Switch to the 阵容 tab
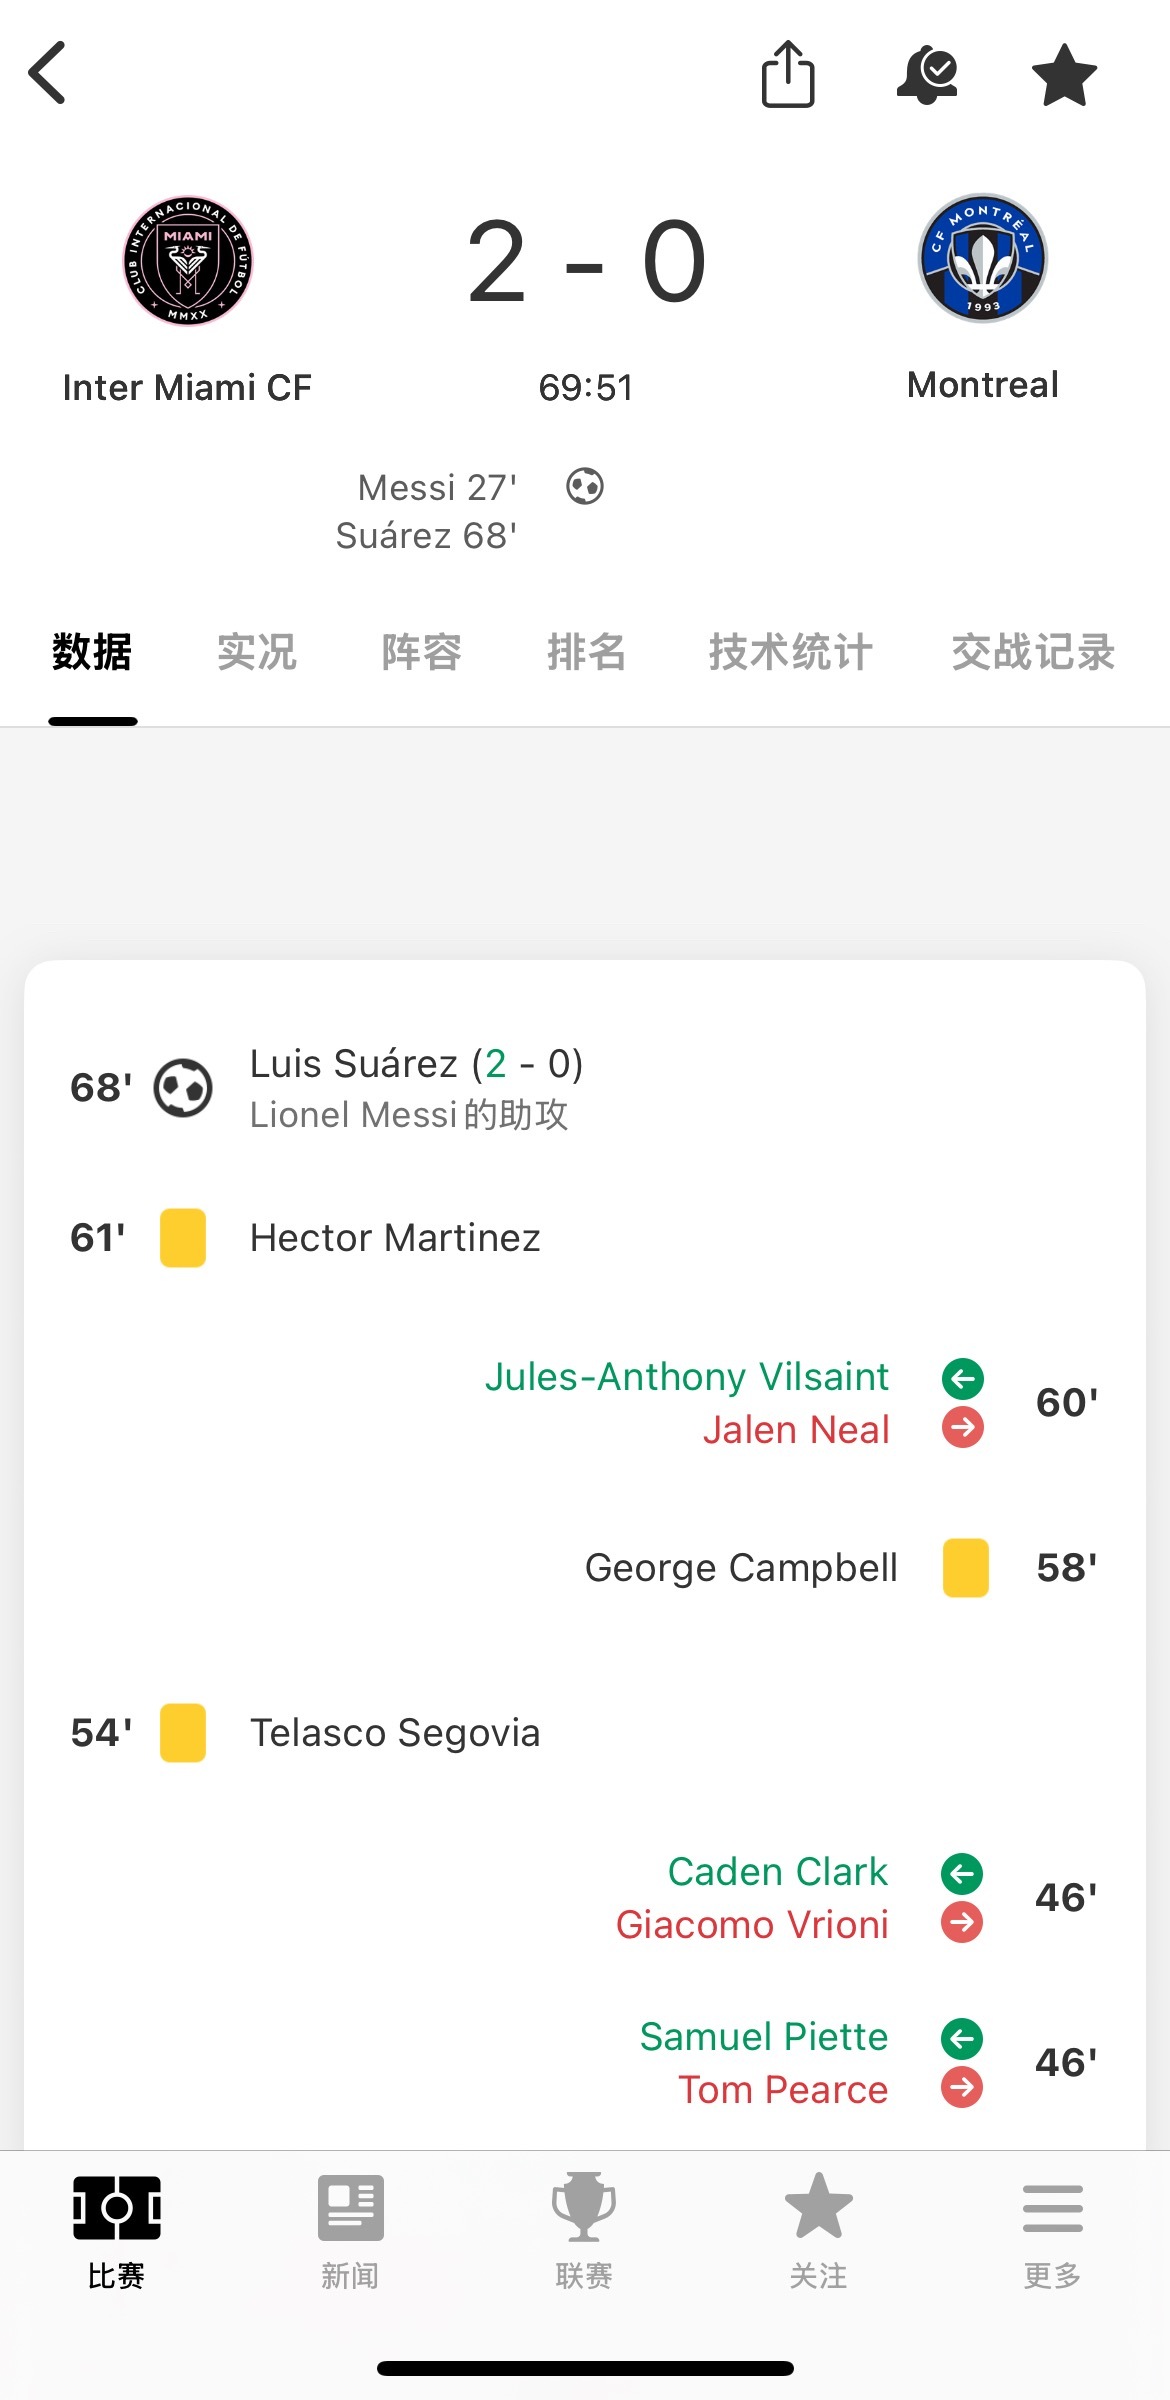 (422, 652)
